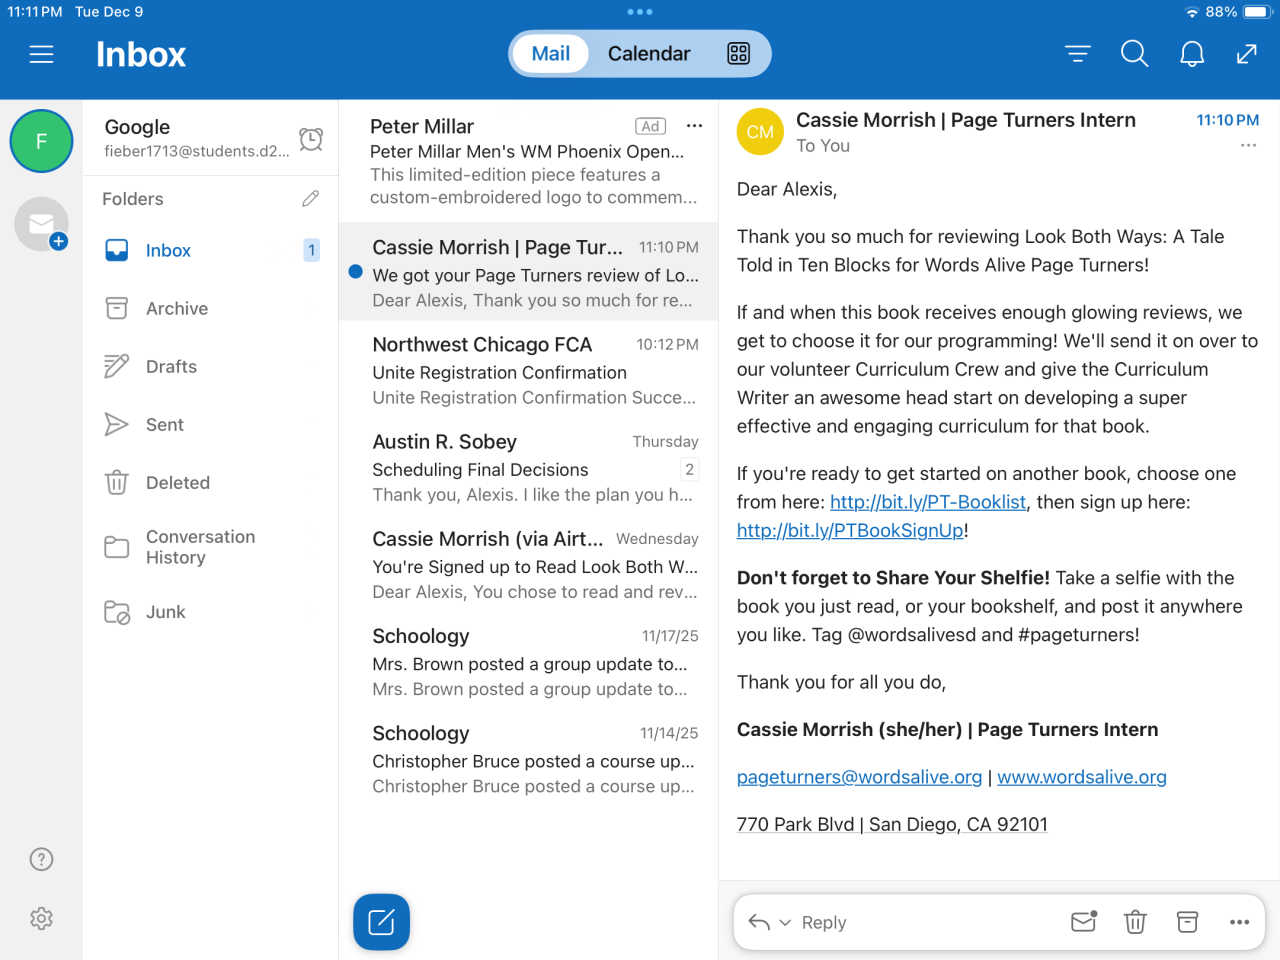Visit the www.wordsalive.org link
Viewport: 1280px width, 960px height.
pos(1082,777)
